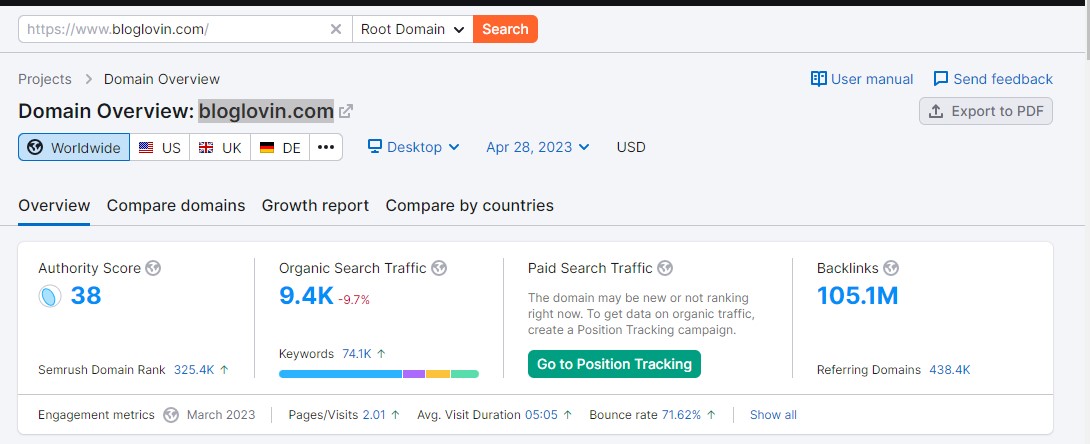
Task: Select the US country database
Action: pyautogui.click(x=159, y=147)
